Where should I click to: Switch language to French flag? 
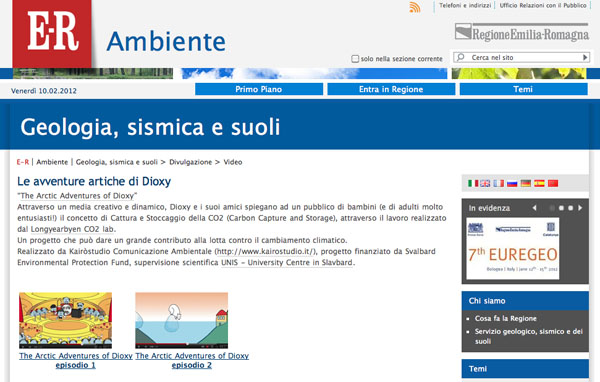[499, 183]
